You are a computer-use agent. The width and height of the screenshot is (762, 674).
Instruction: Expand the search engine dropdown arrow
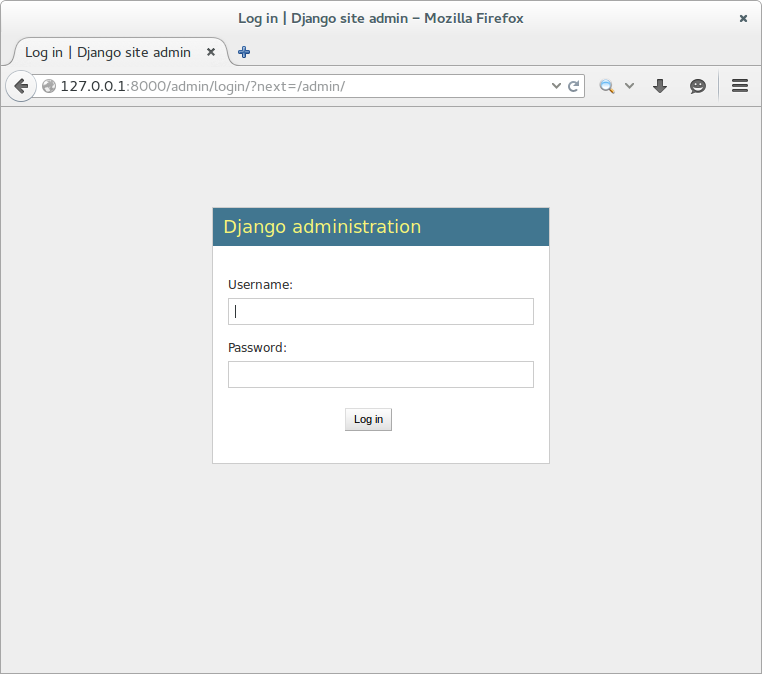[x=629, y=86]
